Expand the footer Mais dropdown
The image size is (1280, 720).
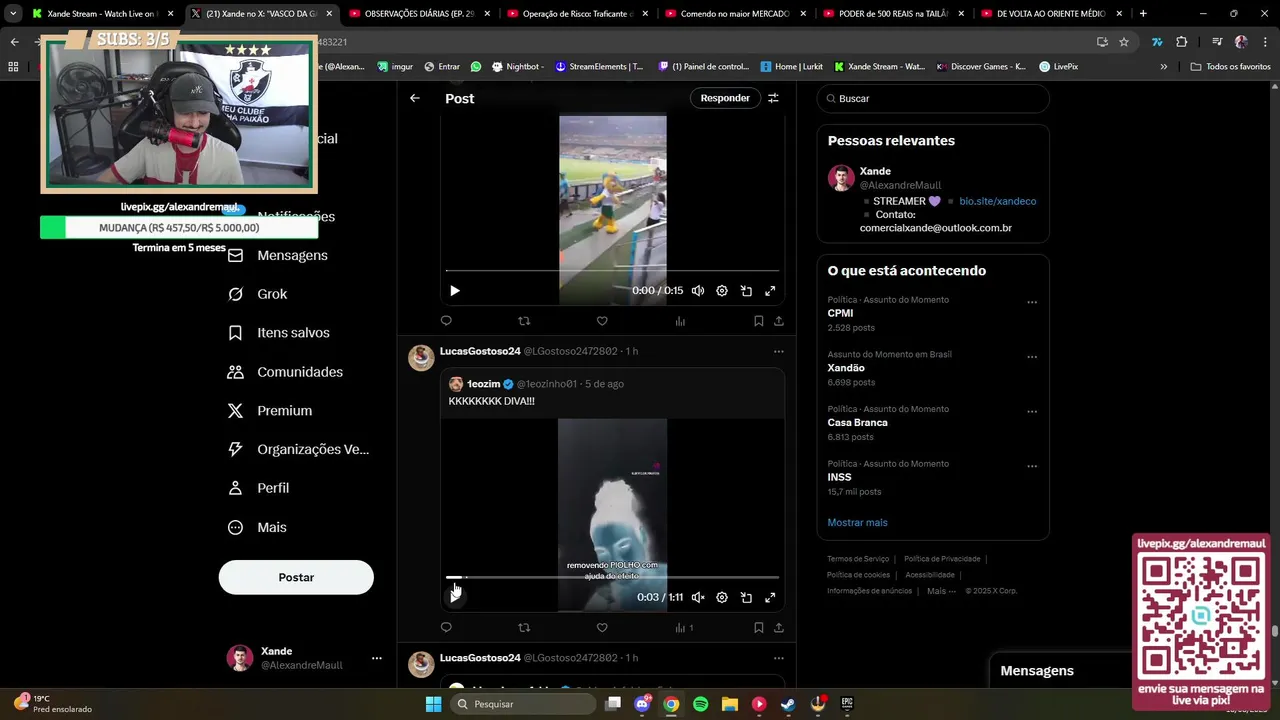pyautogui.click(x=941, y=591)
